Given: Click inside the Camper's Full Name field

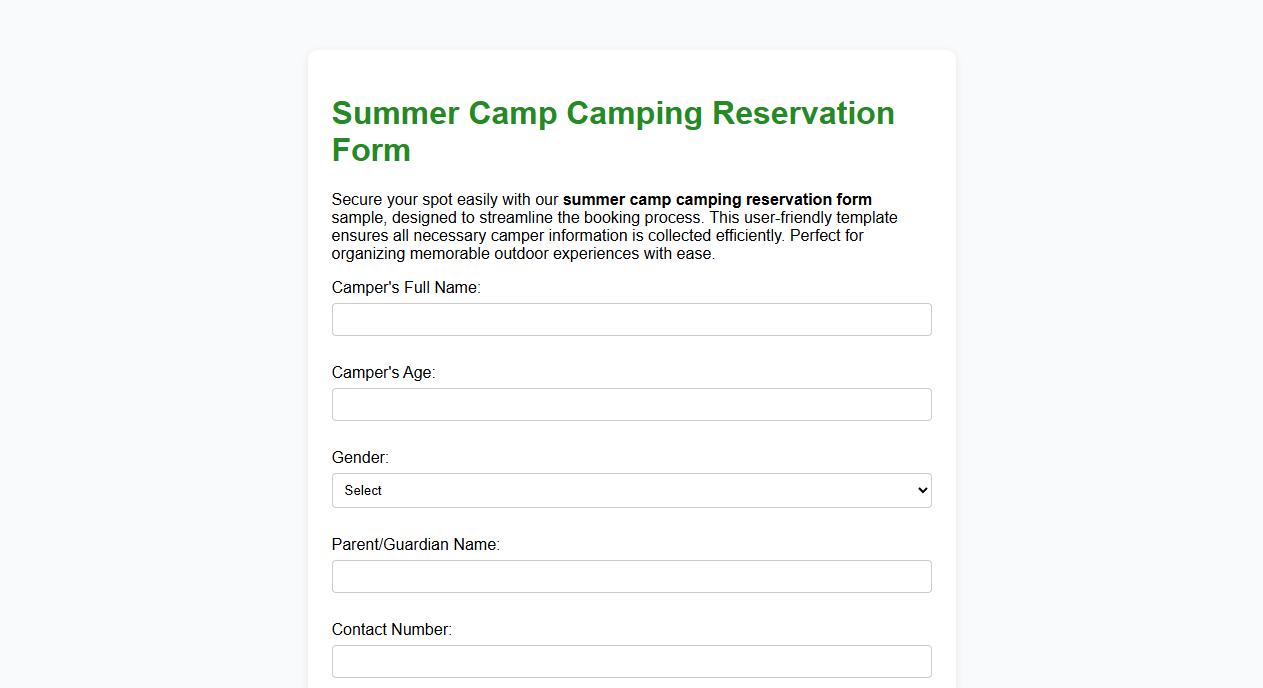Looking at the screenshot, I should (631, 319).
